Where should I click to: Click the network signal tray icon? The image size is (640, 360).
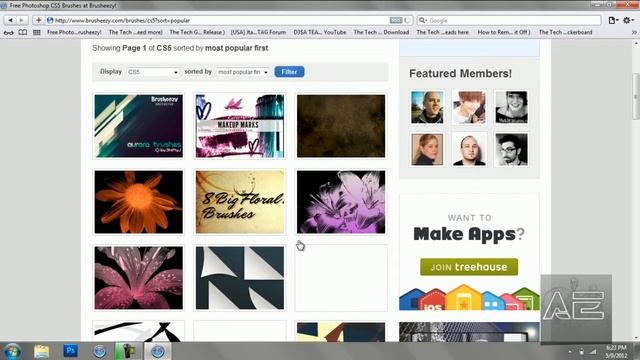point(593,351)
